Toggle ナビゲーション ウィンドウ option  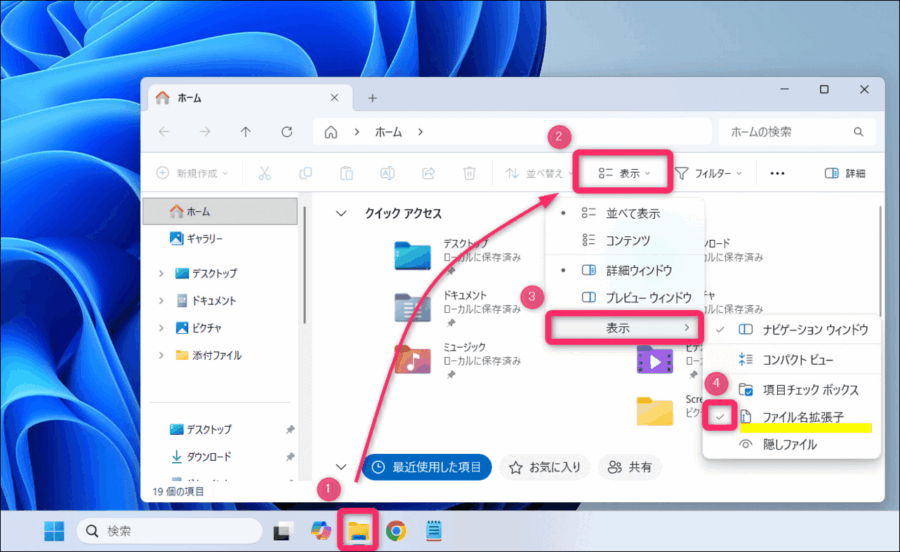point(792,329)
